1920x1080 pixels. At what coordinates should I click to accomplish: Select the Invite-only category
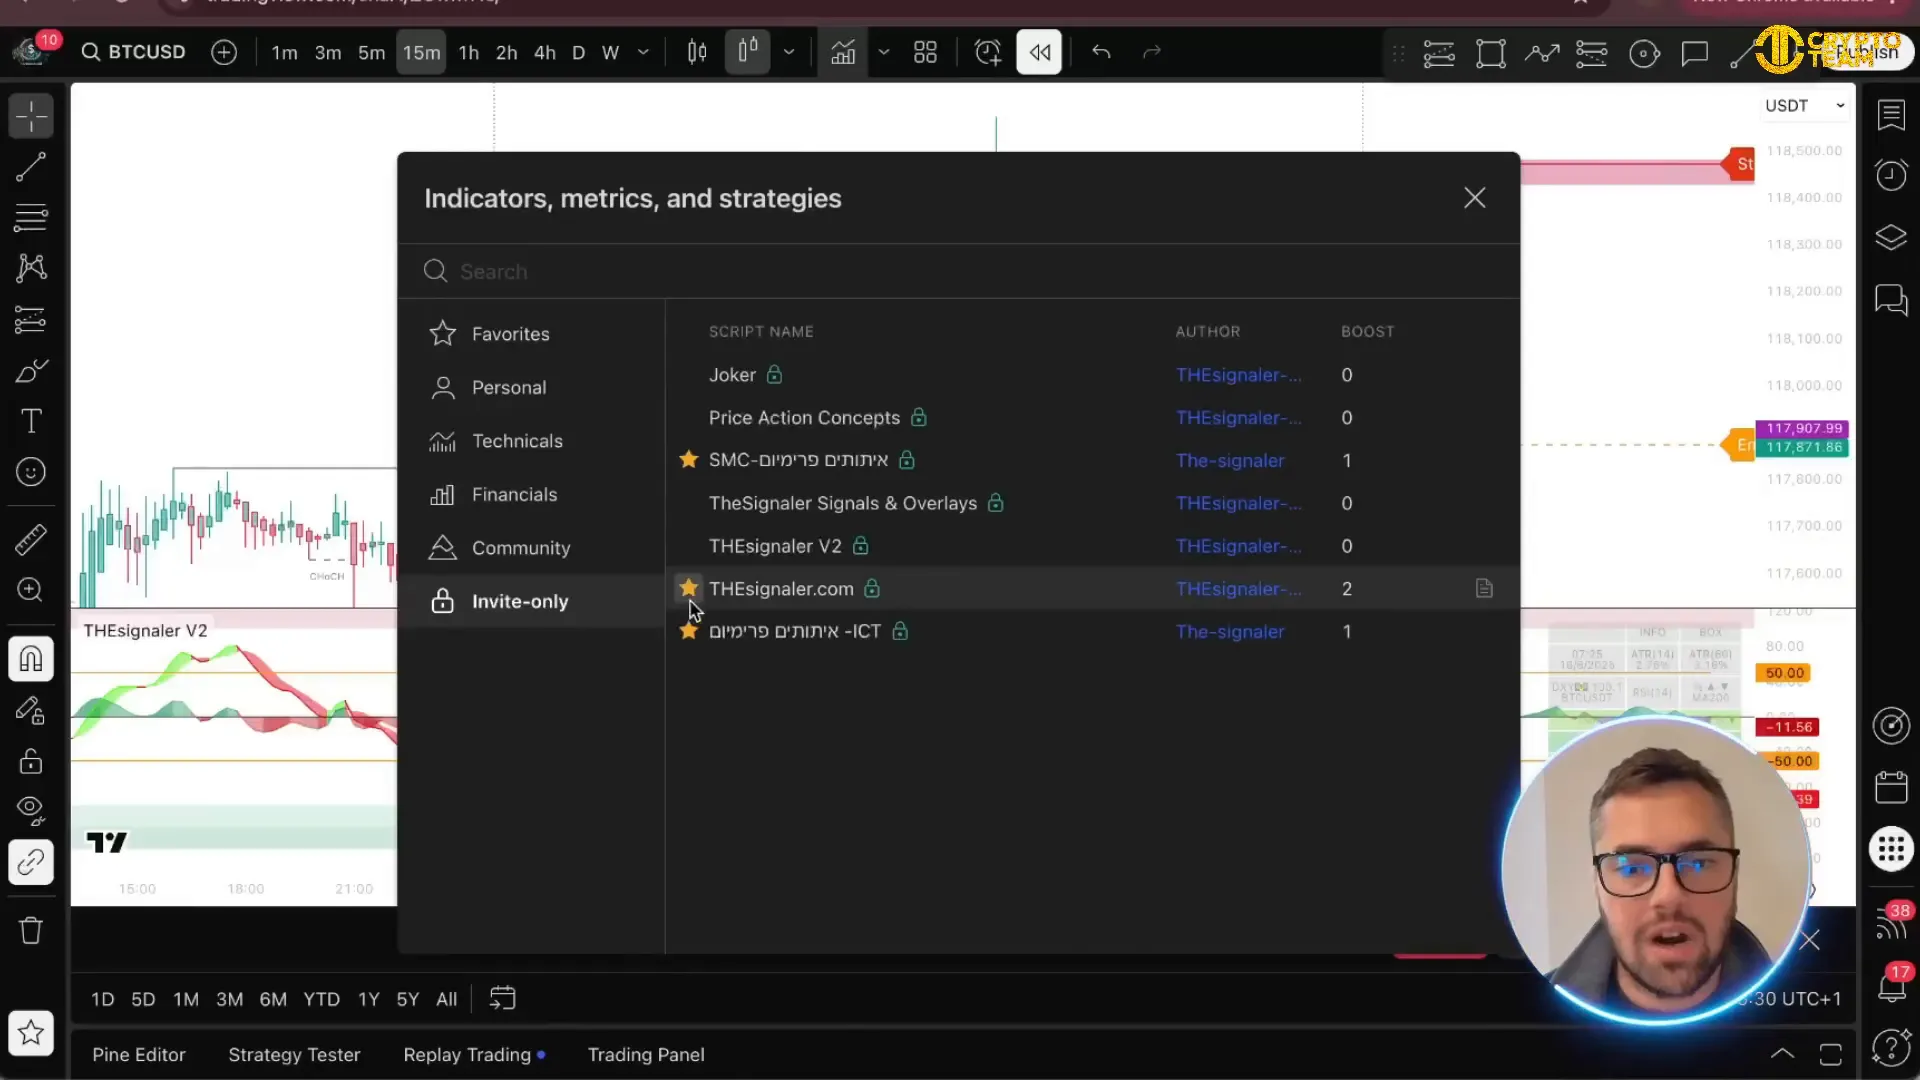(x=531, y=601)
